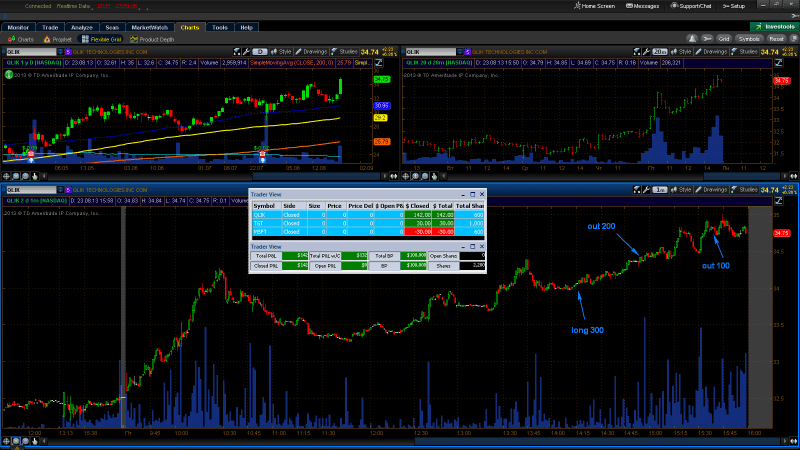Click the $ Closed column header in Trader View
The image size is (800, 450).
417,206
